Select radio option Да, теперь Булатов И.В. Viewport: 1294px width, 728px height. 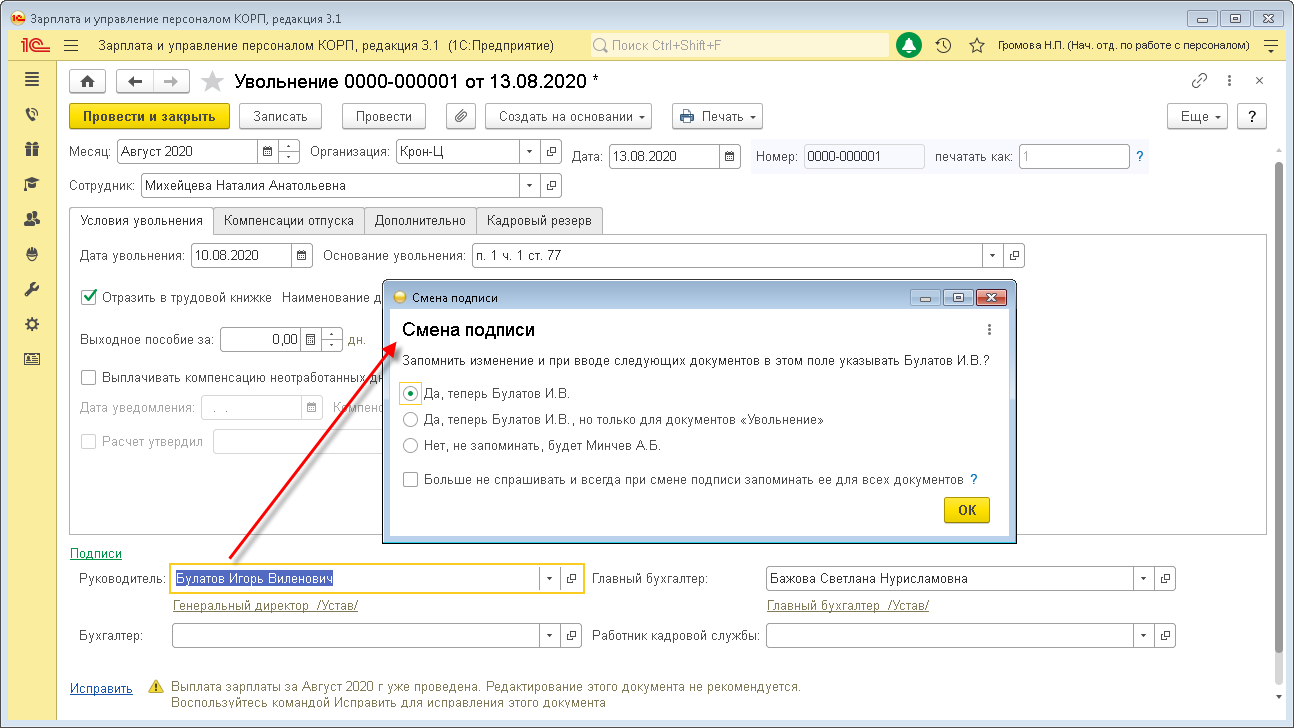click(x=410, y=394)
